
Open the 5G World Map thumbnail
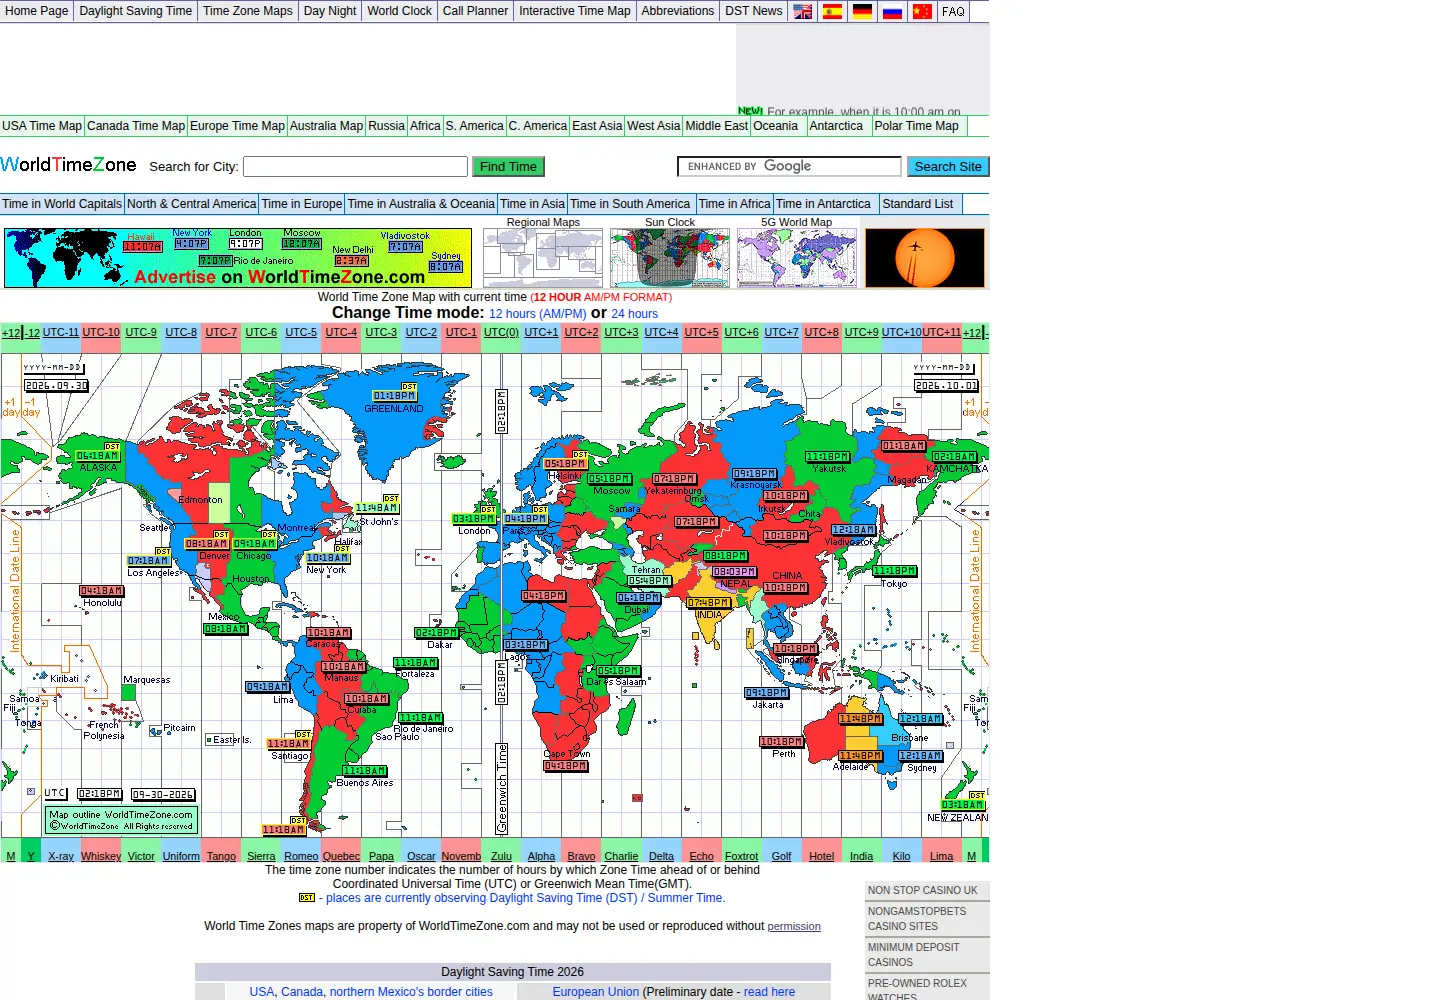tap(797, 258)
